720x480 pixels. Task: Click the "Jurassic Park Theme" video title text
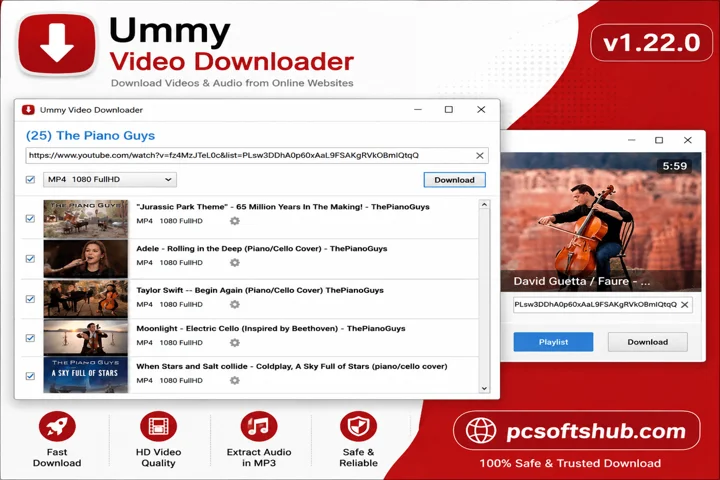(x=283, y=207)
